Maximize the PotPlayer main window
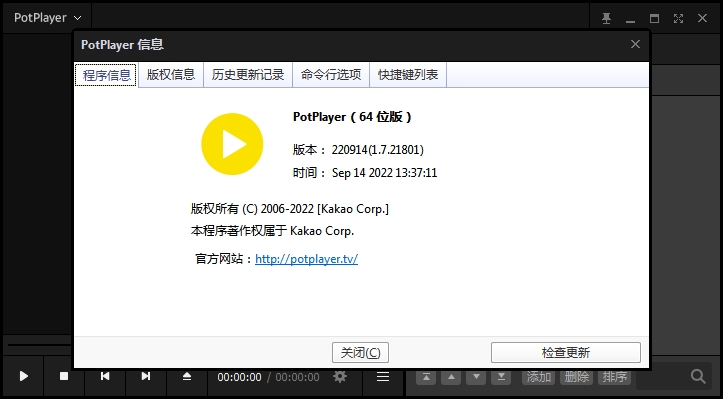723x399 pixels. click(654, 18)
